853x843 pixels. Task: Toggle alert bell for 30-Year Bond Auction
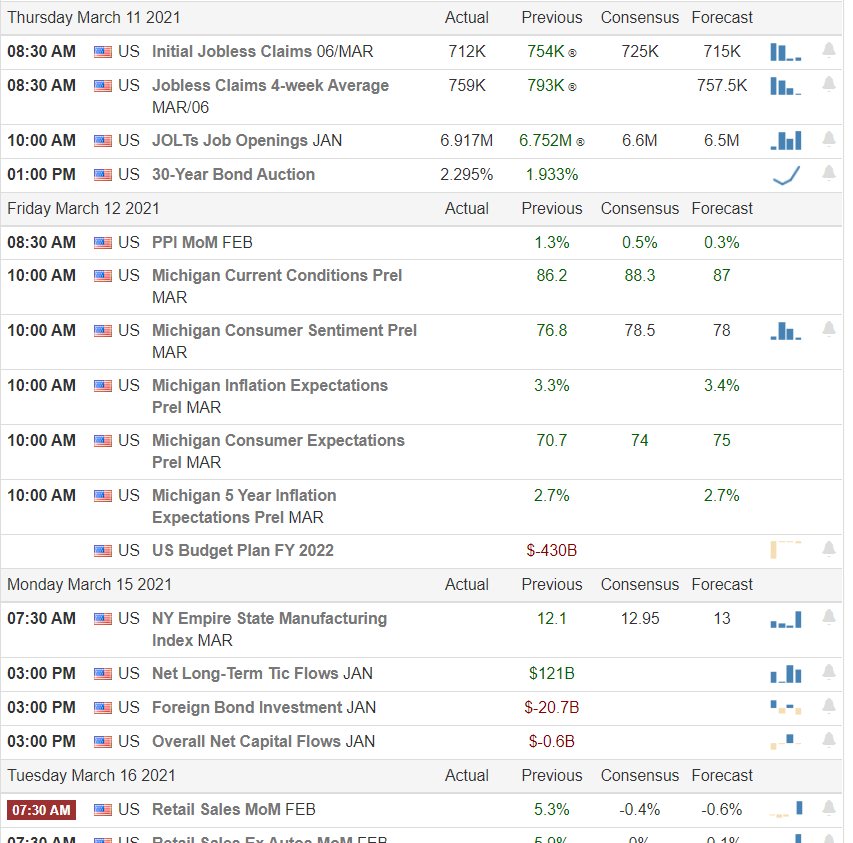[x=829, y=174]
